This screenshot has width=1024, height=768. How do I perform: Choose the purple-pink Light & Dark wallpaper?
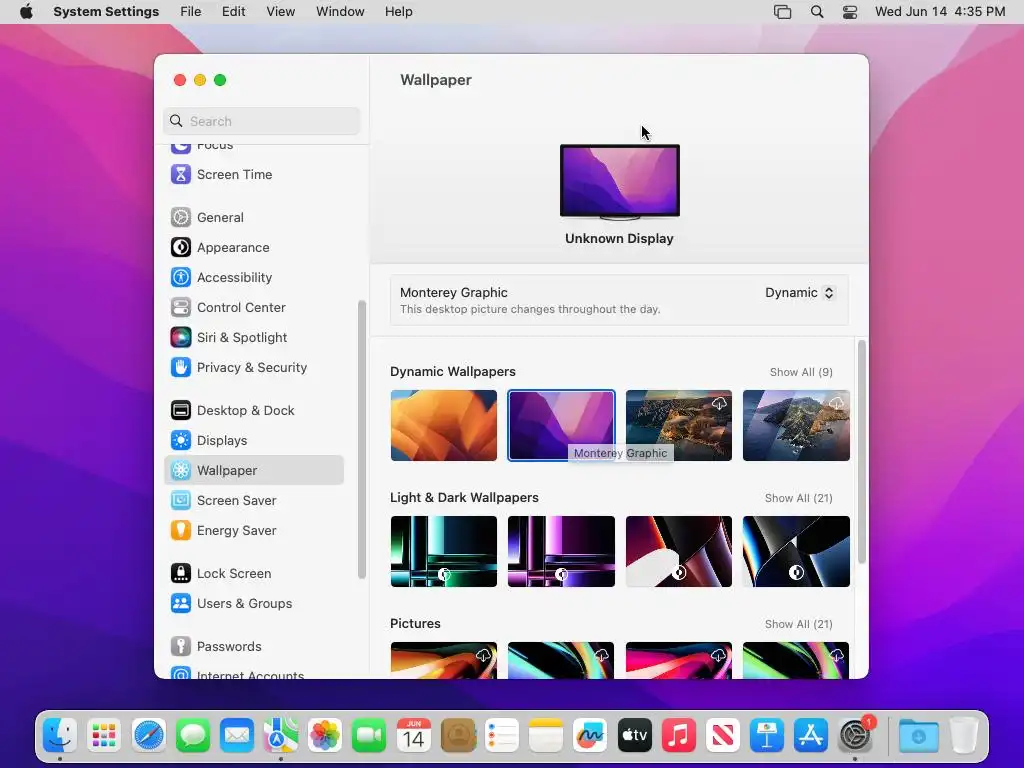(x=561, y=551)
